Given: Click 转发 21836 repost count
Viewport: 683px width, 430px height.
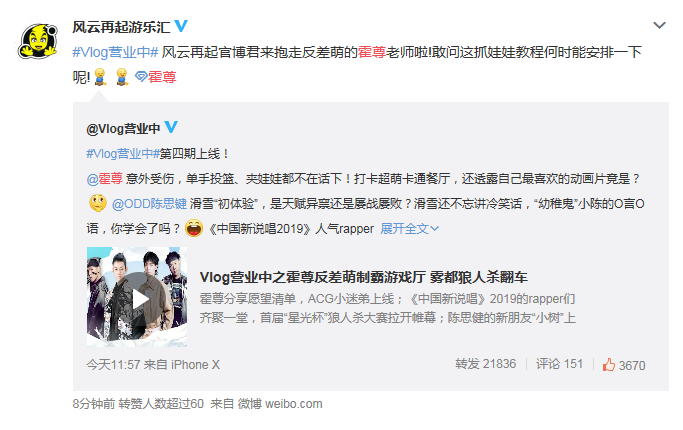Looking at the screenshot, I should tap(485, 364).
